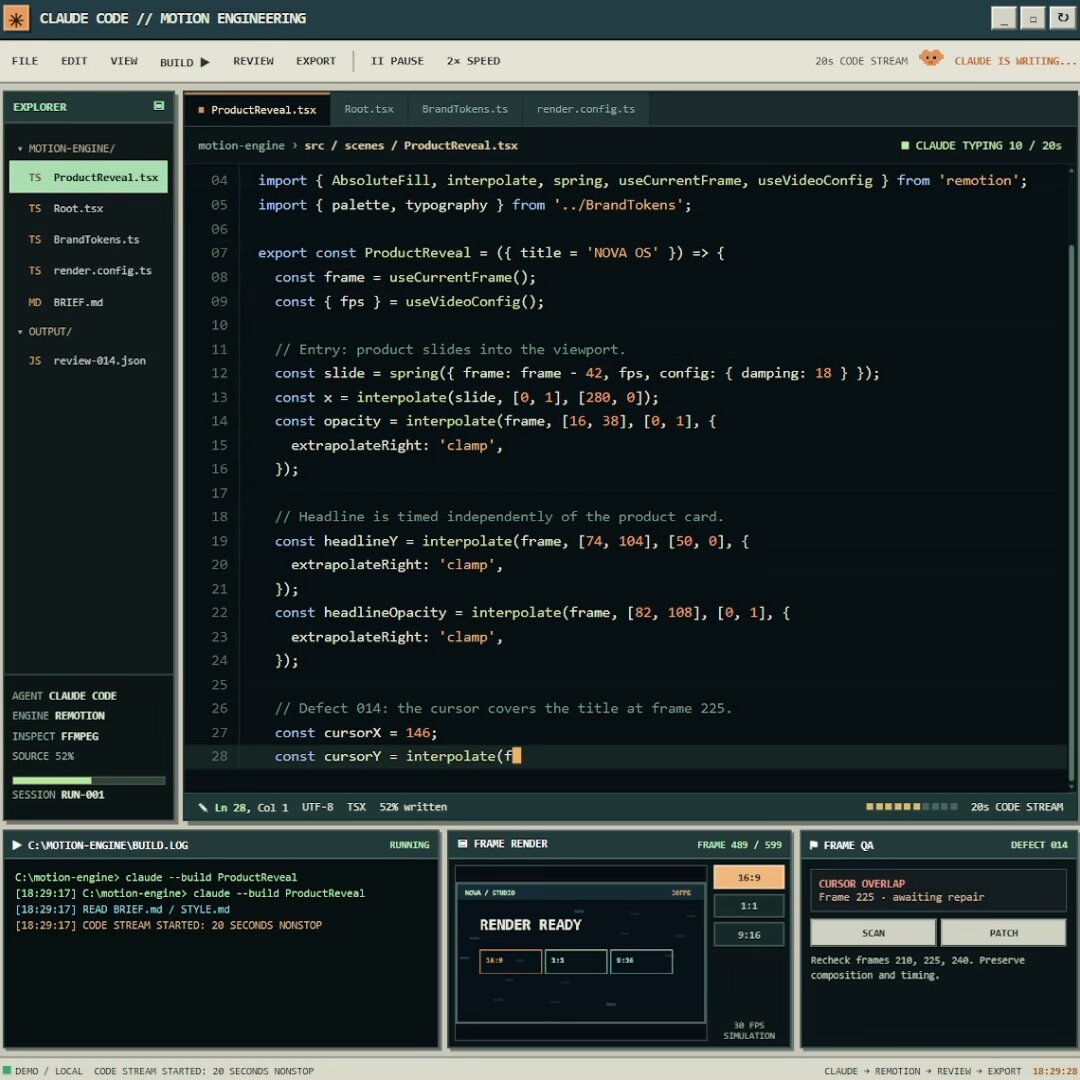
Task: Click the Explorer panel collapse icon
Action: tap(159, 106)
